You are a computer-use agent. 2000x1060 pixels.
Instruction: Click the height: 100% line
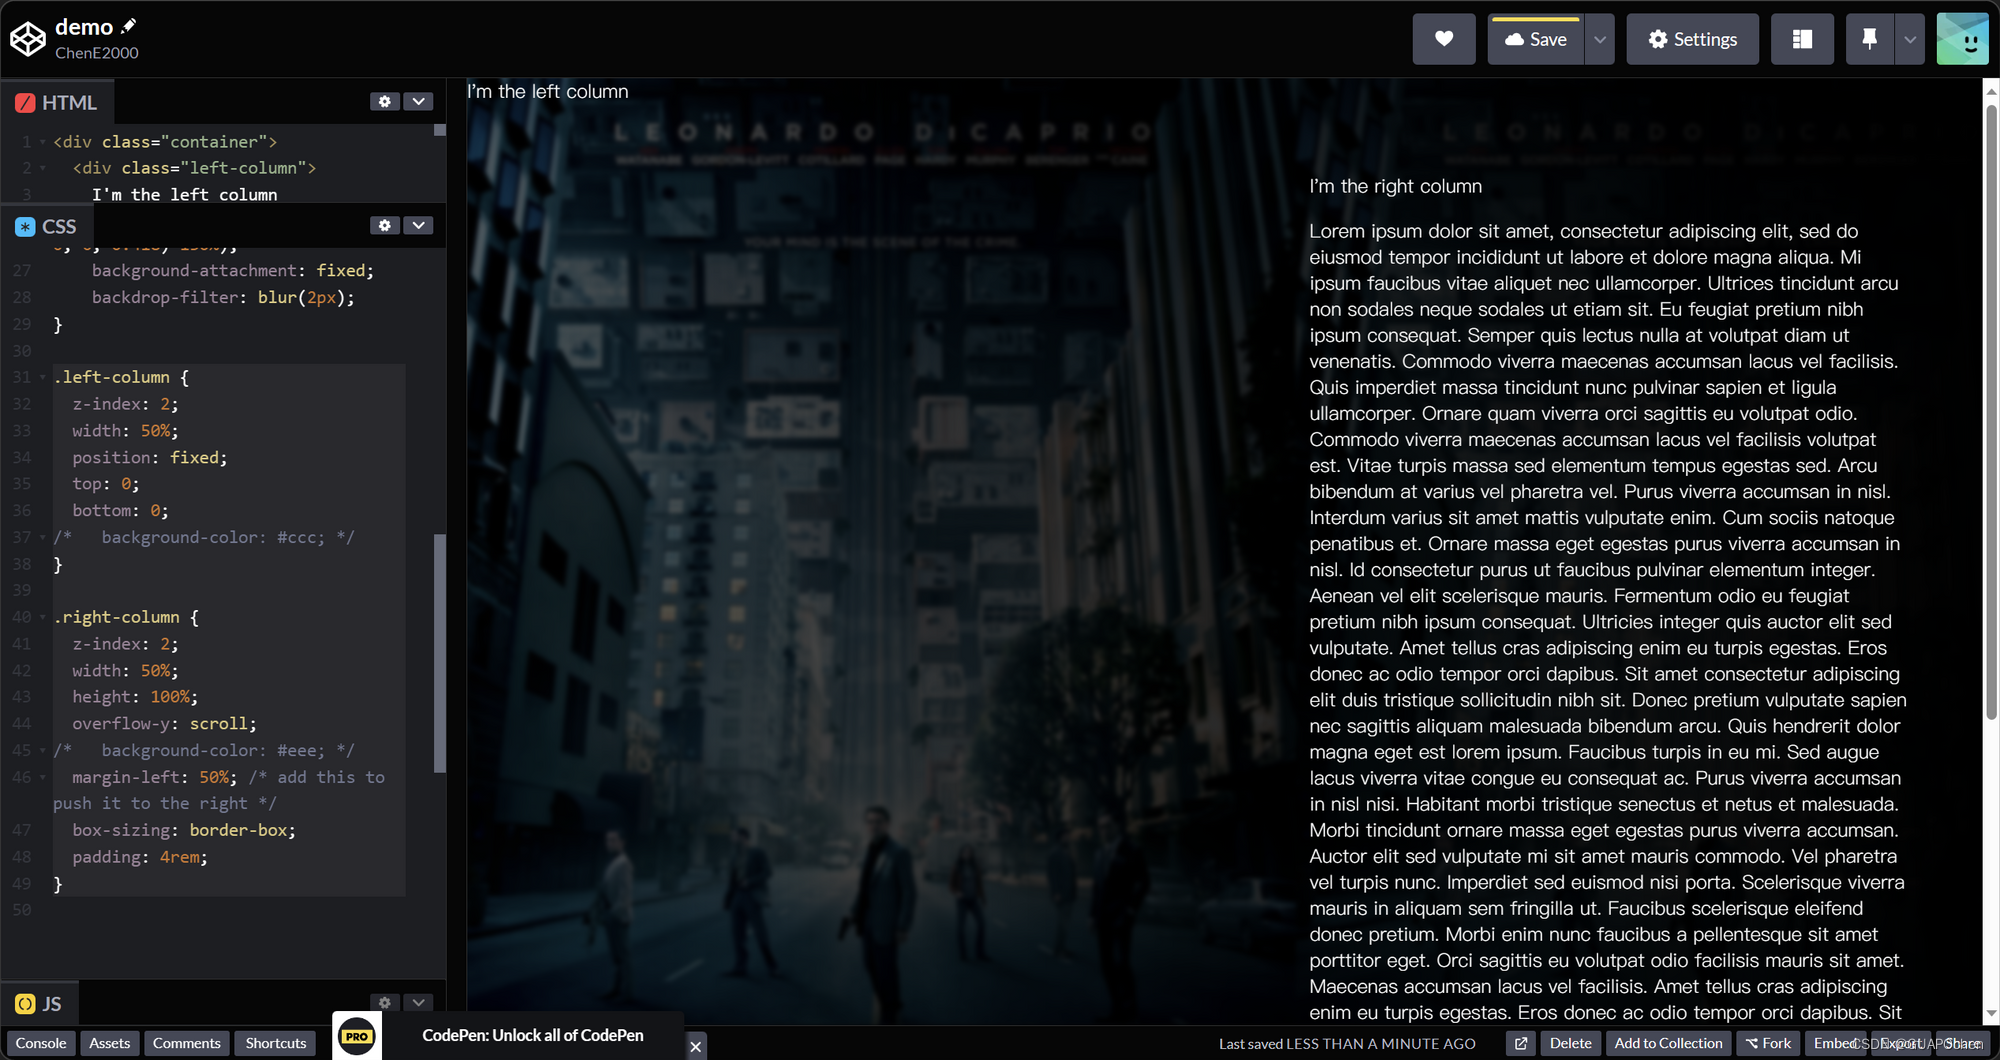point(135,697)
